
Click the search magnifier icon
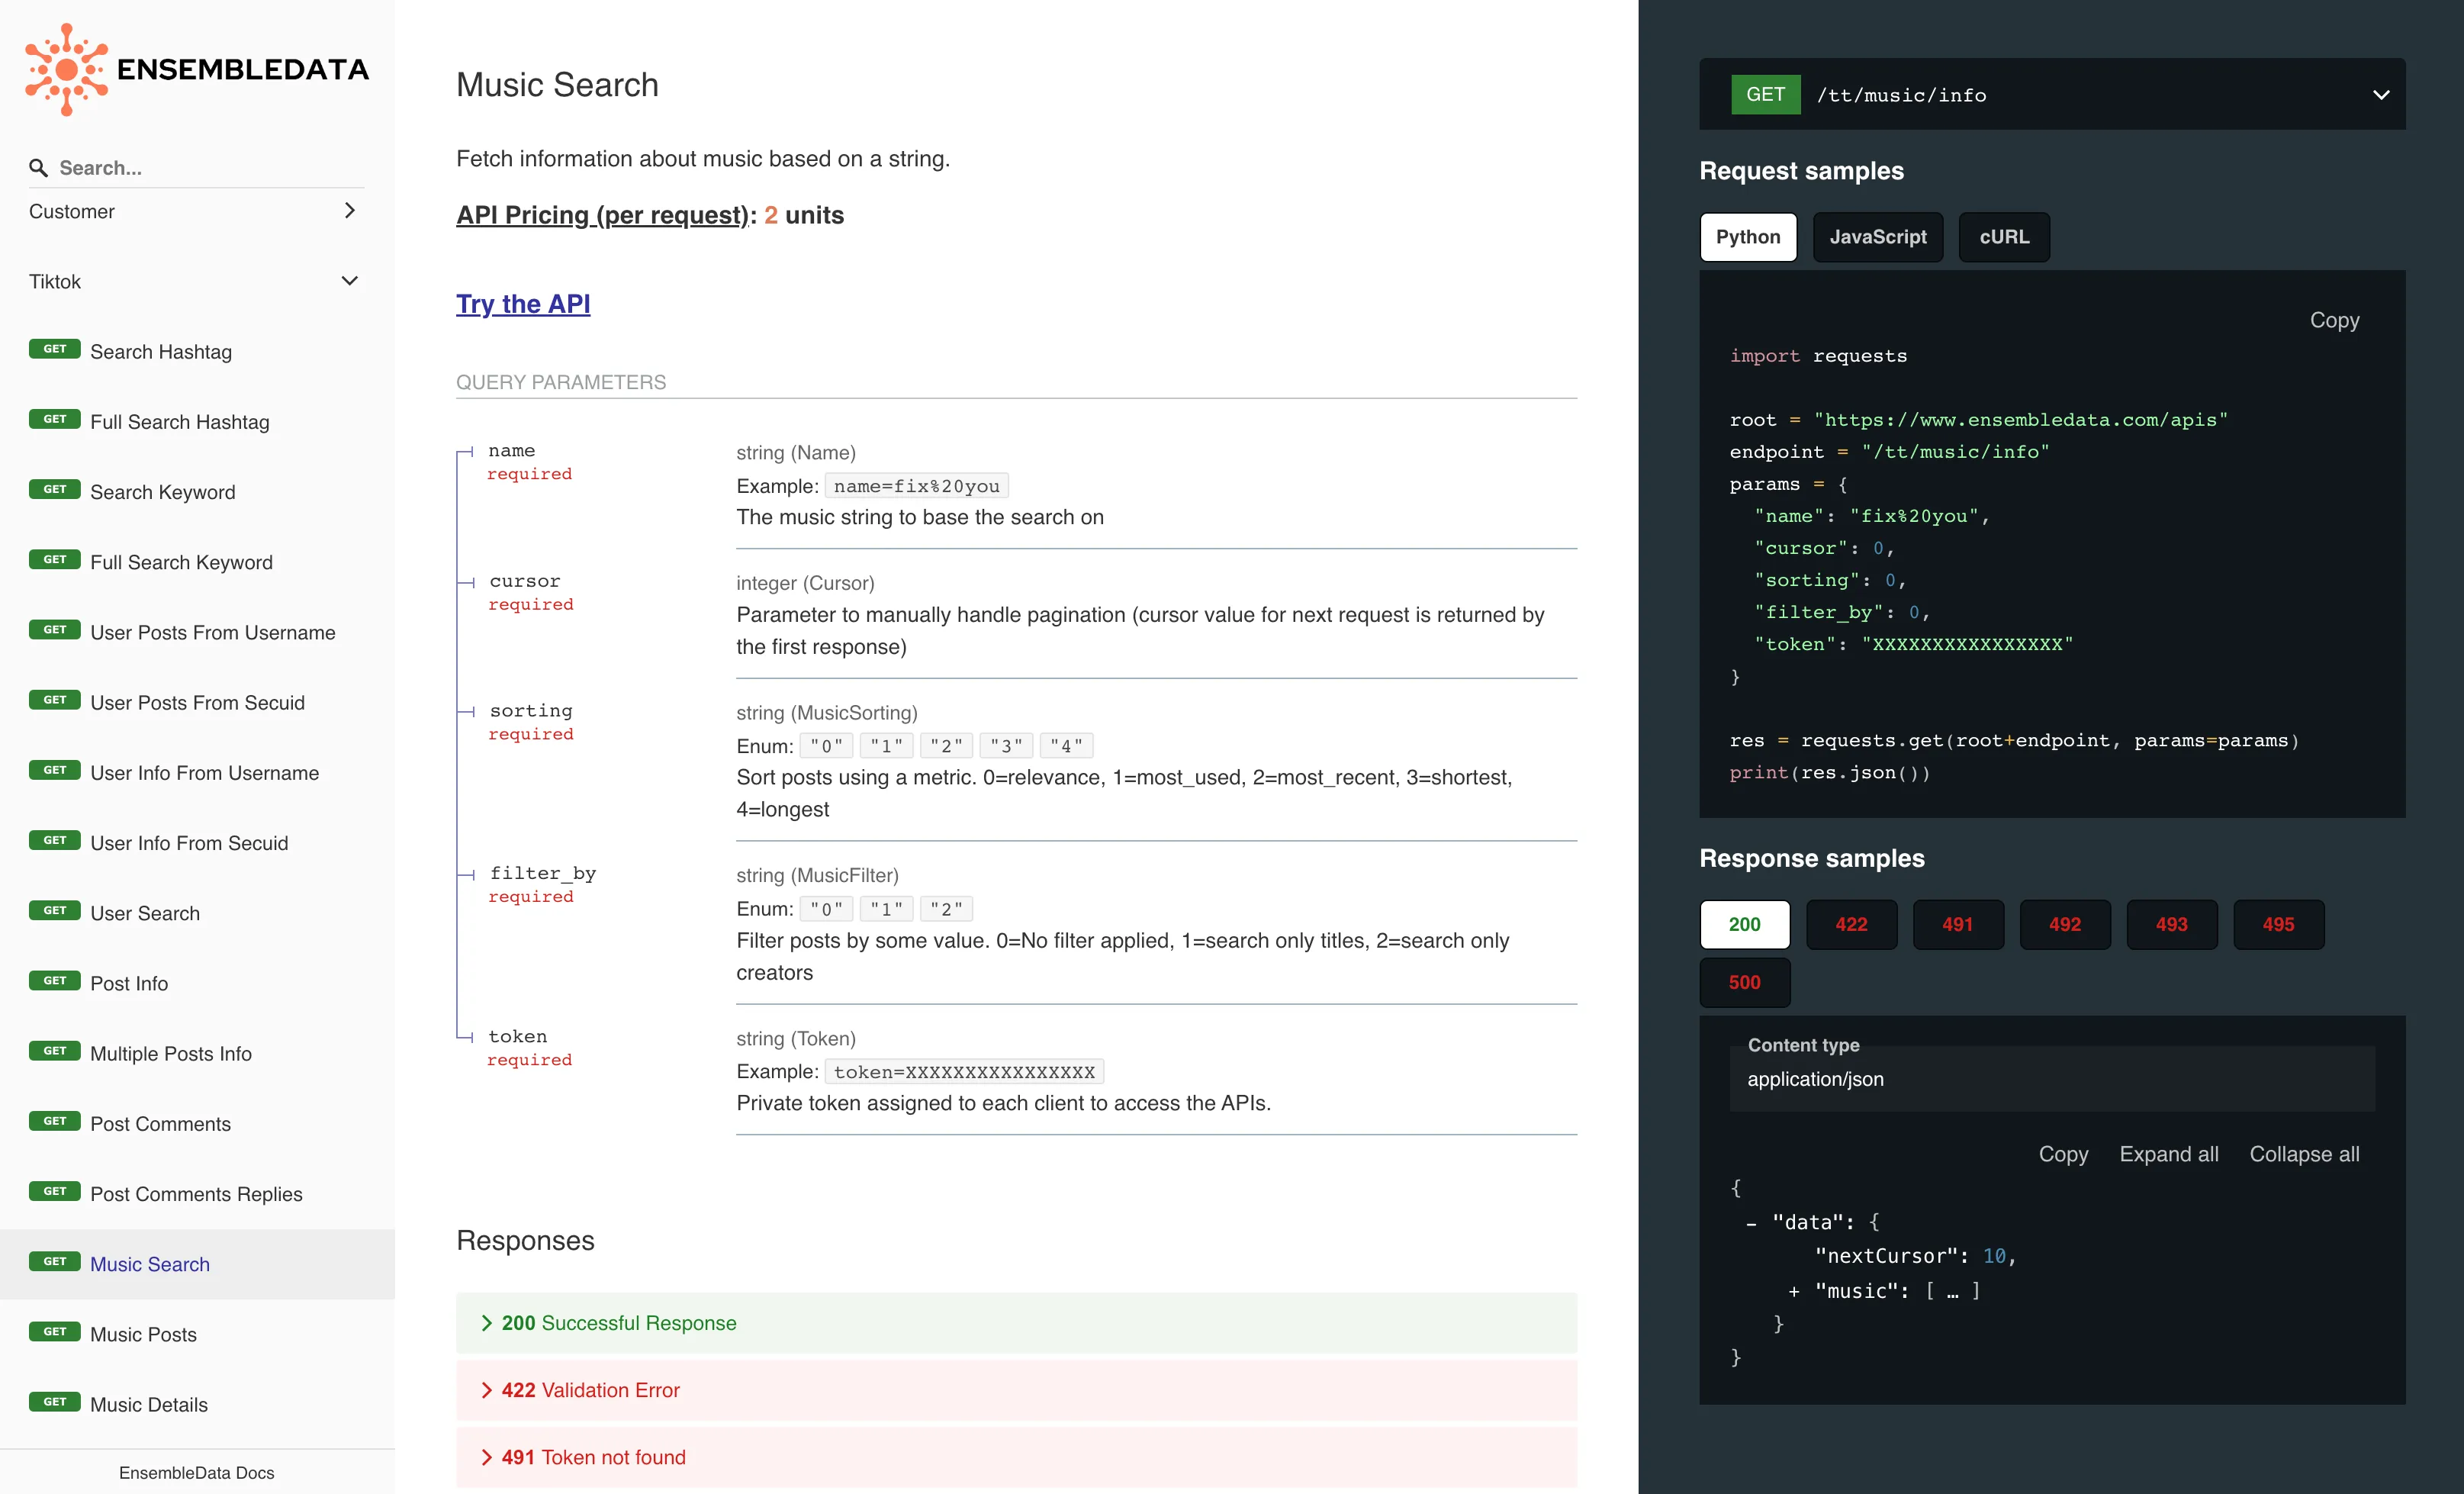pyautogui.click(x=38, y=168)
